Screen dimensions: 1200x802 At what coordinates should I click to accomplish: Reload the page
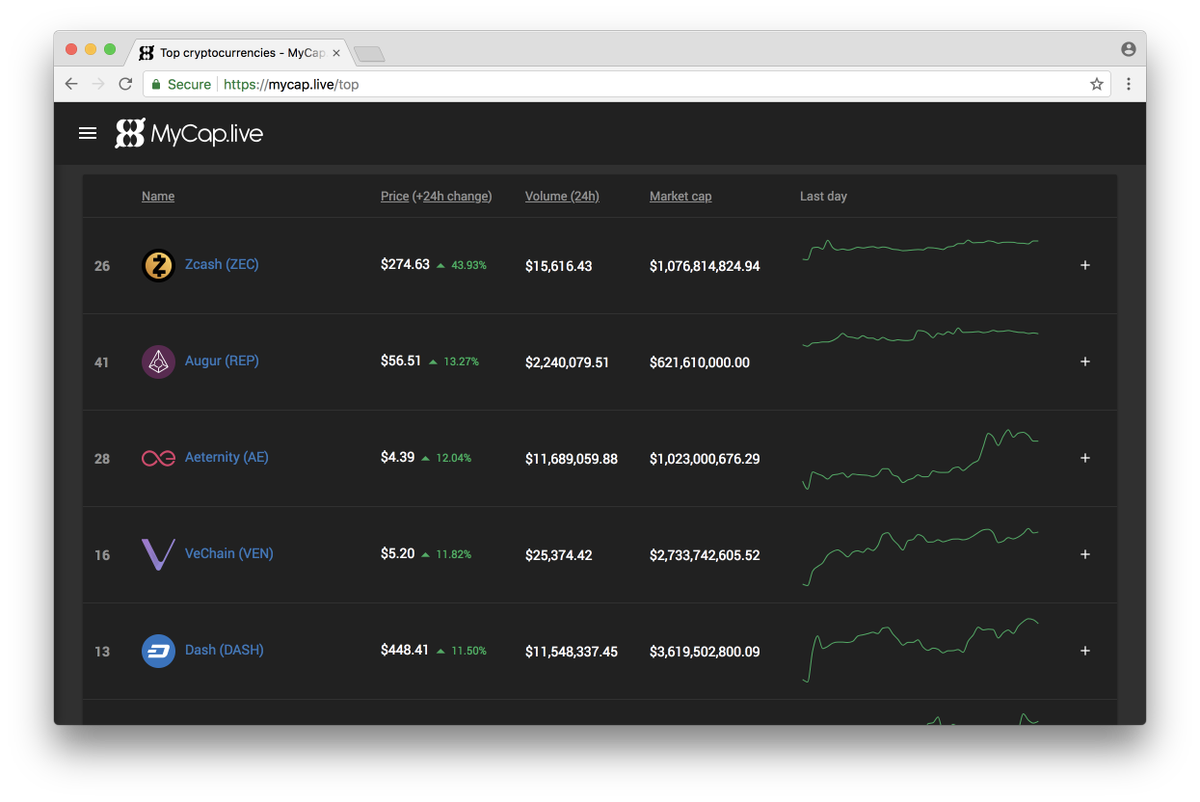[x=125, y=84]
